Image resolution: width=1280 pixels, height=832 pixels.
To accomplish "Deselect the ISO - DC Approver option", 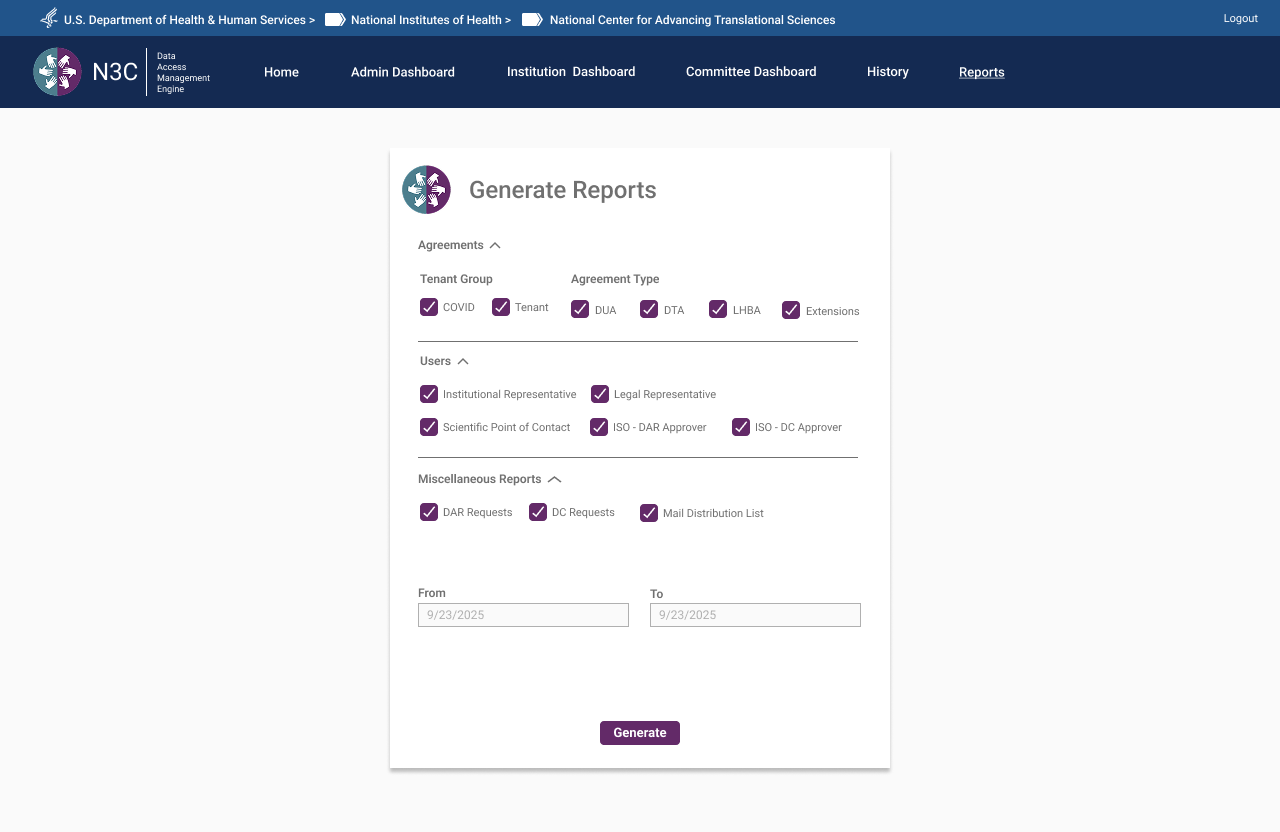I will 741,427.
